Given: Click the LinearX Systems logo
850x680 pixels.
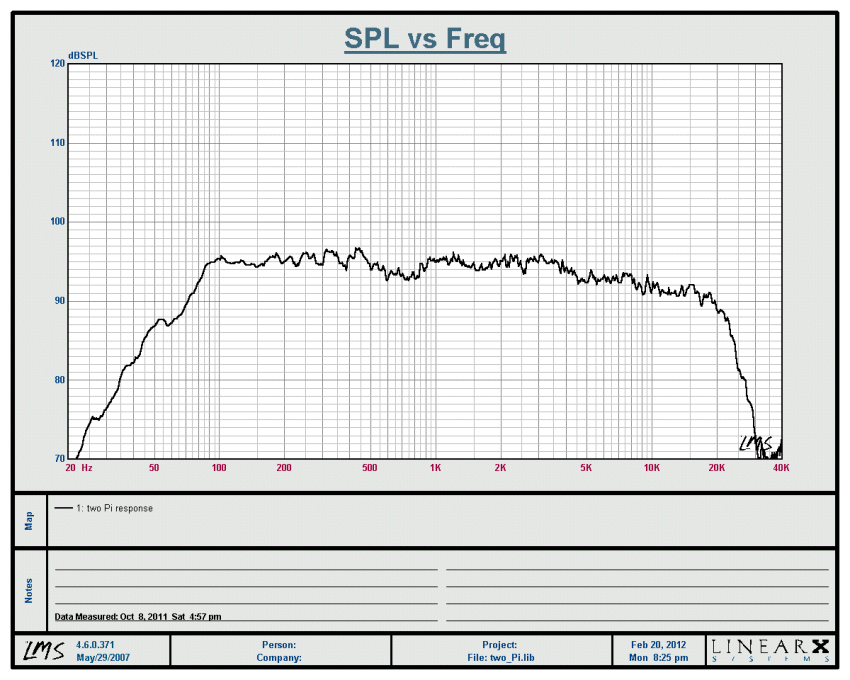Looking at the screenshot, I should [770, 651].
